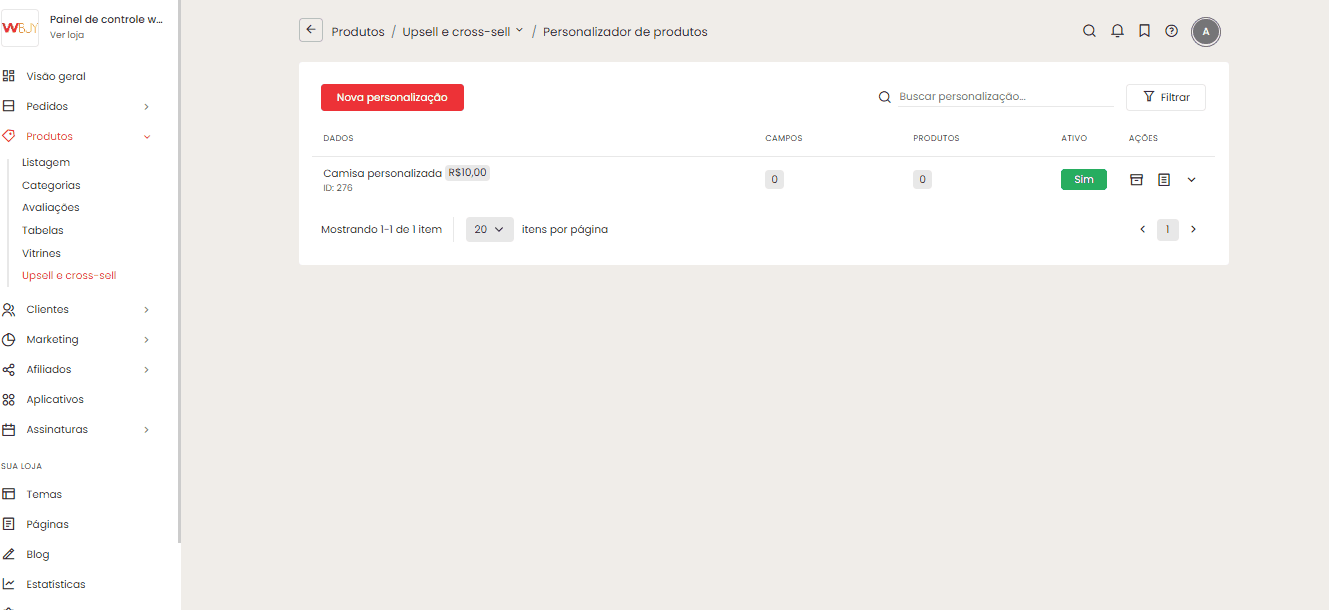Click the Buscar personalização search field
This screenshot has height=610, width=1329.
(1003, 97)
